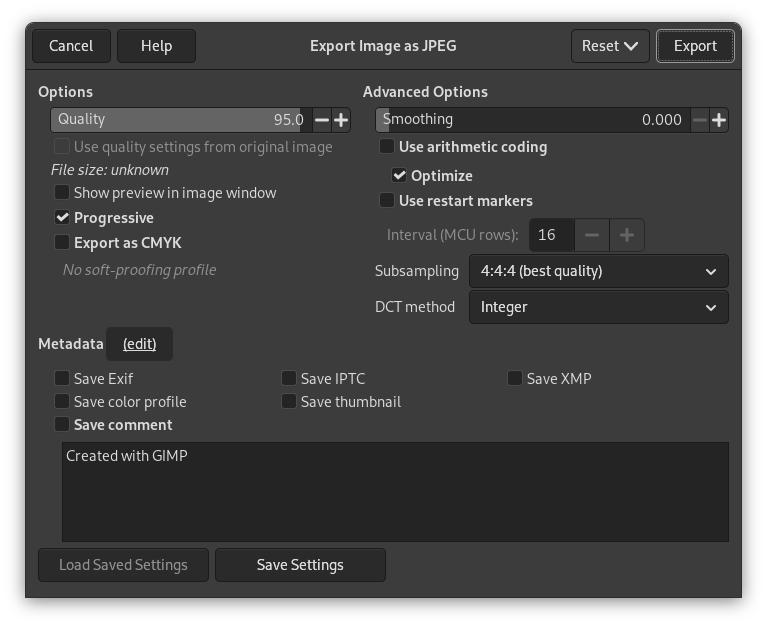Enable the Save thumbnail option
This screenshot has height=626, width=767.
tap(289, 402)
